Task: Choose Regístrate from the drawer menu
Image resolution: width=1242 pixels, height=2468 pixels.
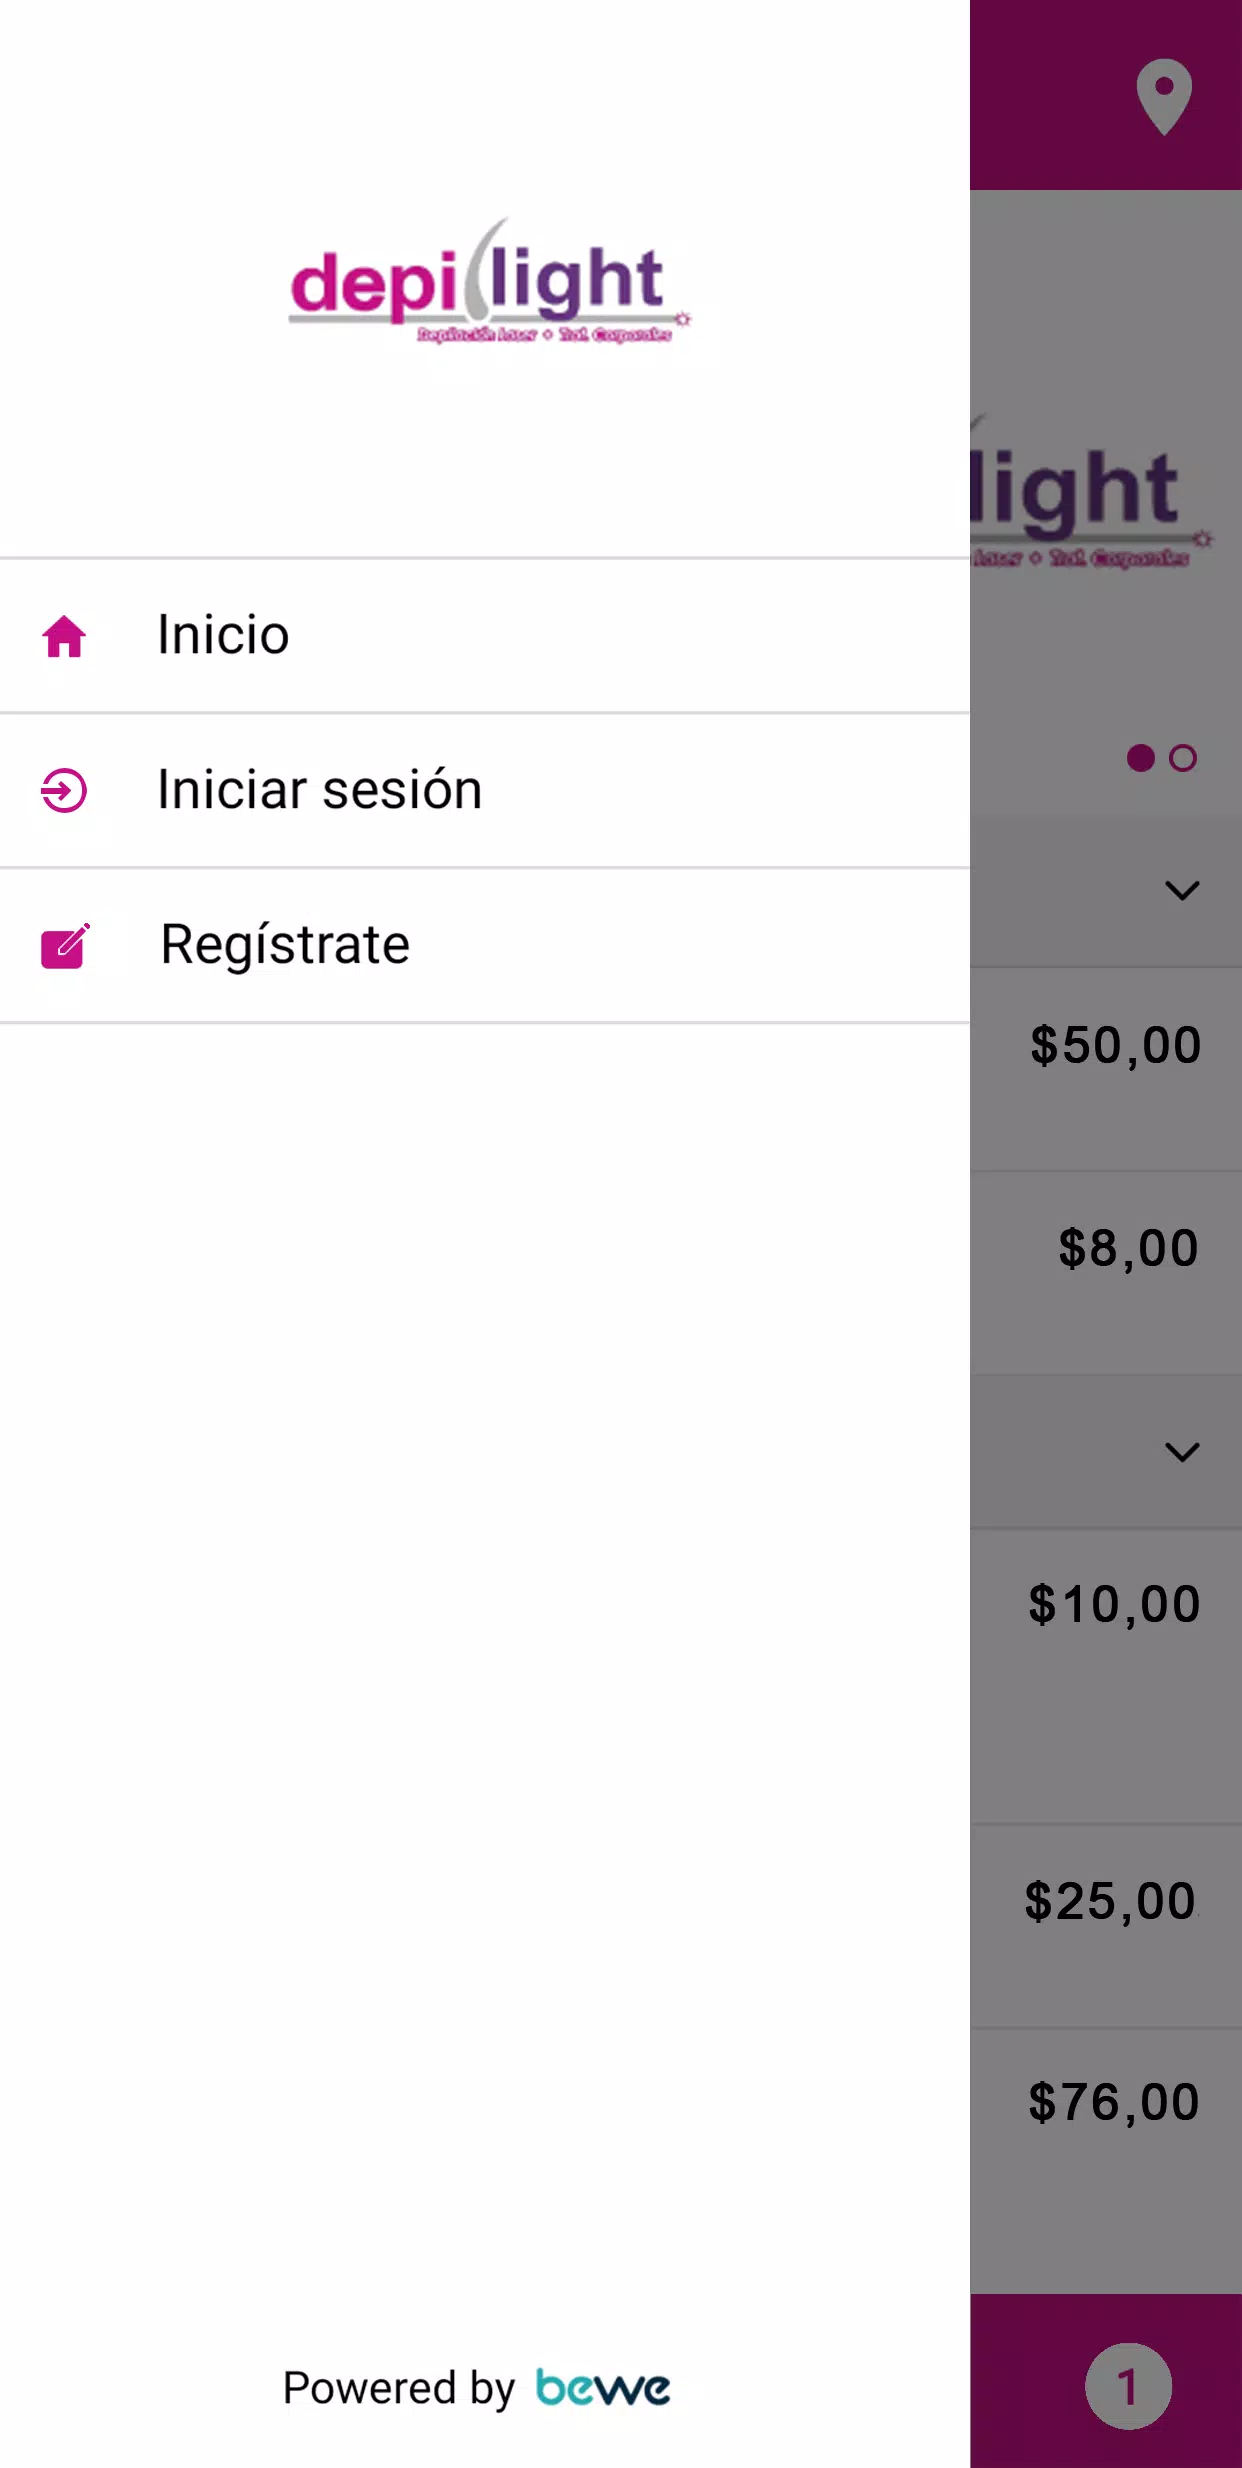Action: click(285, 946)
